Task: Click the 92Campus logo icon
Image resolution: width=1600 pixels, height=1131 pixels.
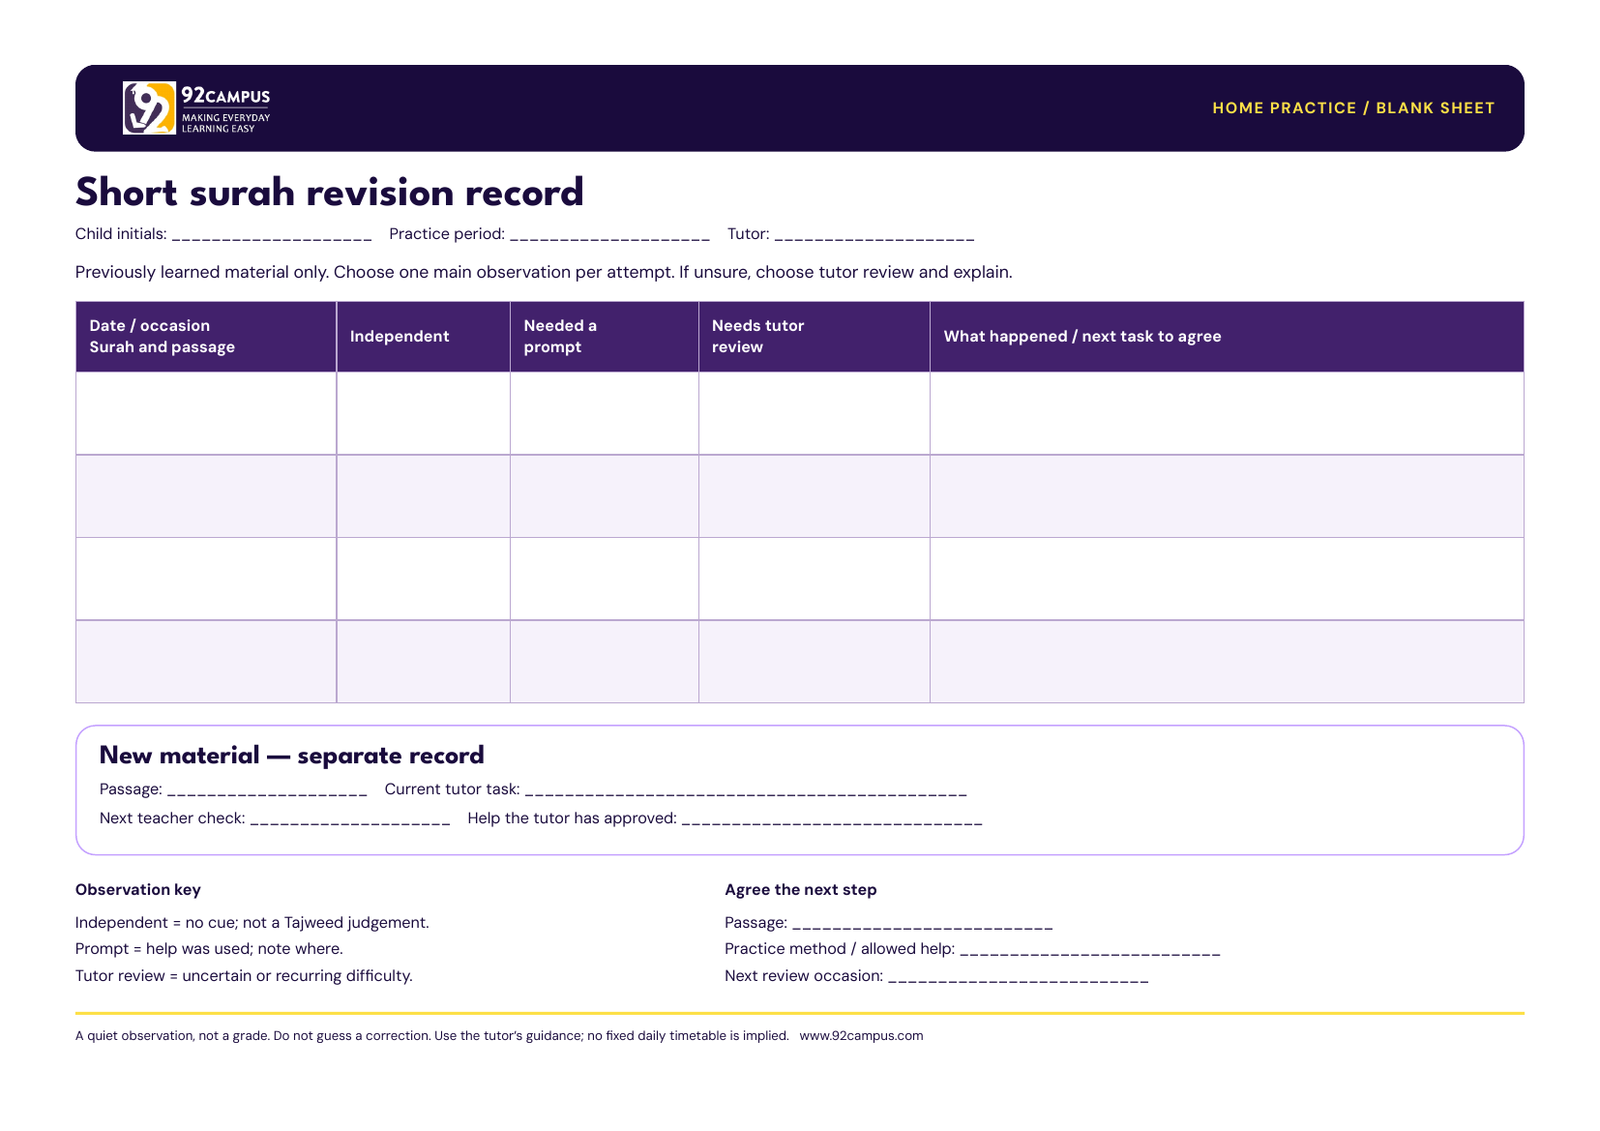Action: (149, 108)
